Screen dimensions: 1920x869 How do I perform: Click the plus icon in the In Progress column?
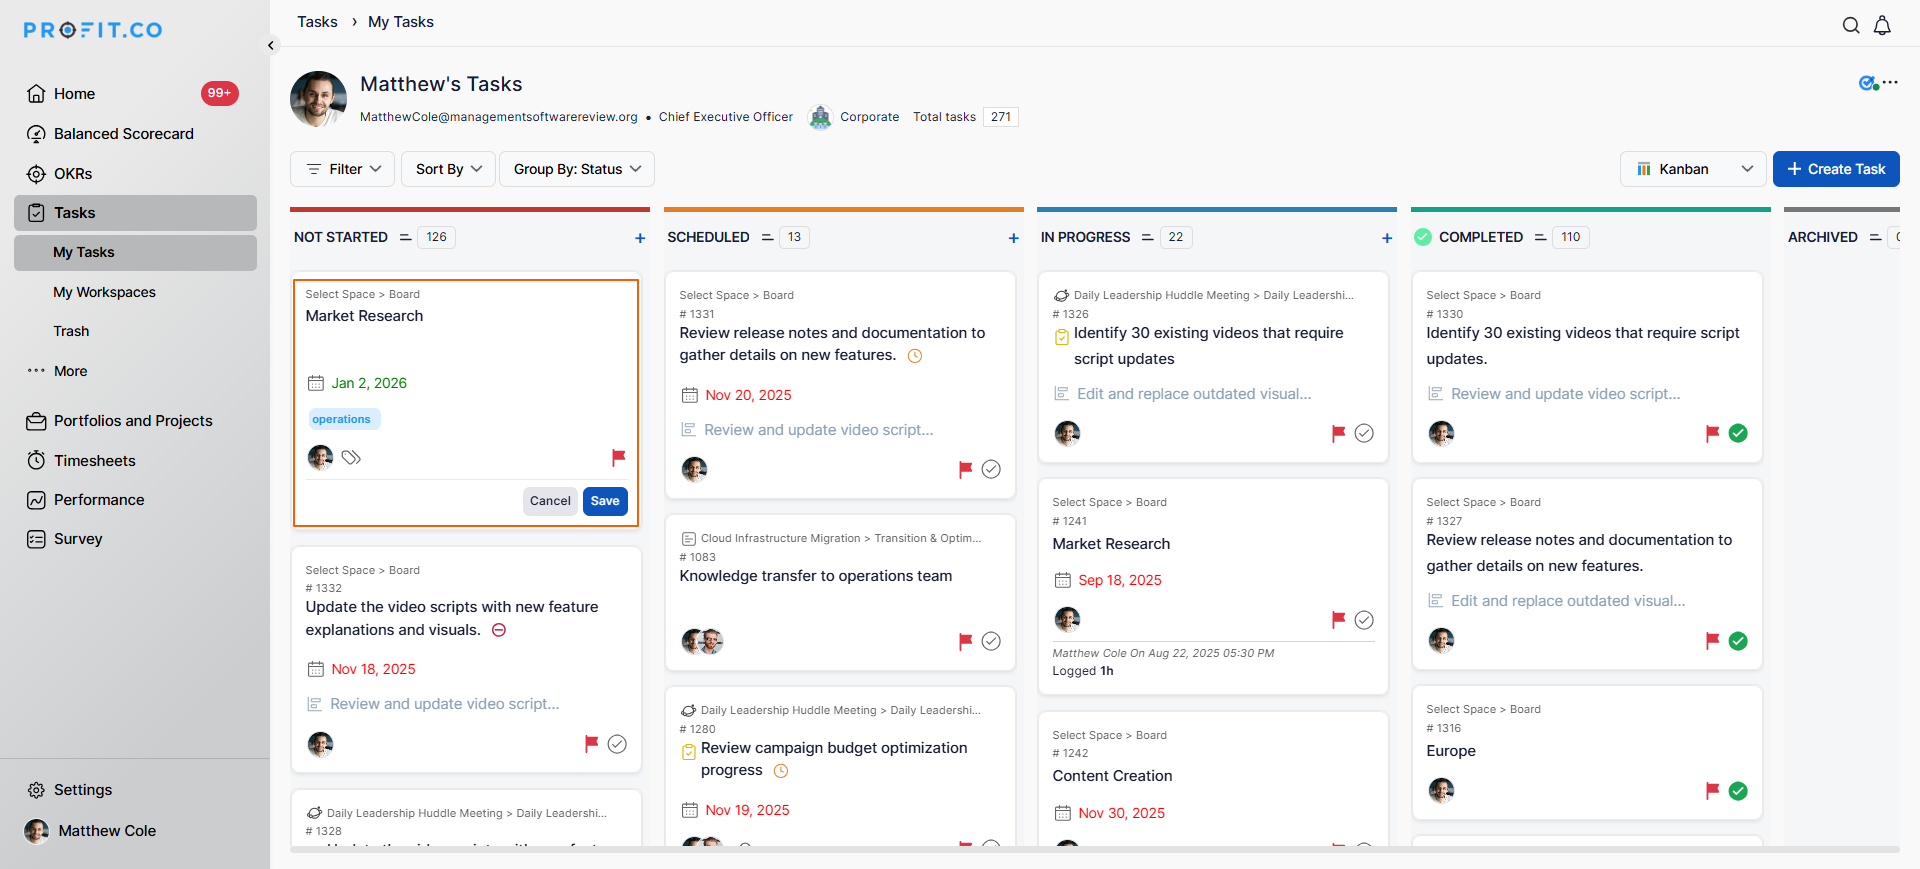[x=1387, y=238]
